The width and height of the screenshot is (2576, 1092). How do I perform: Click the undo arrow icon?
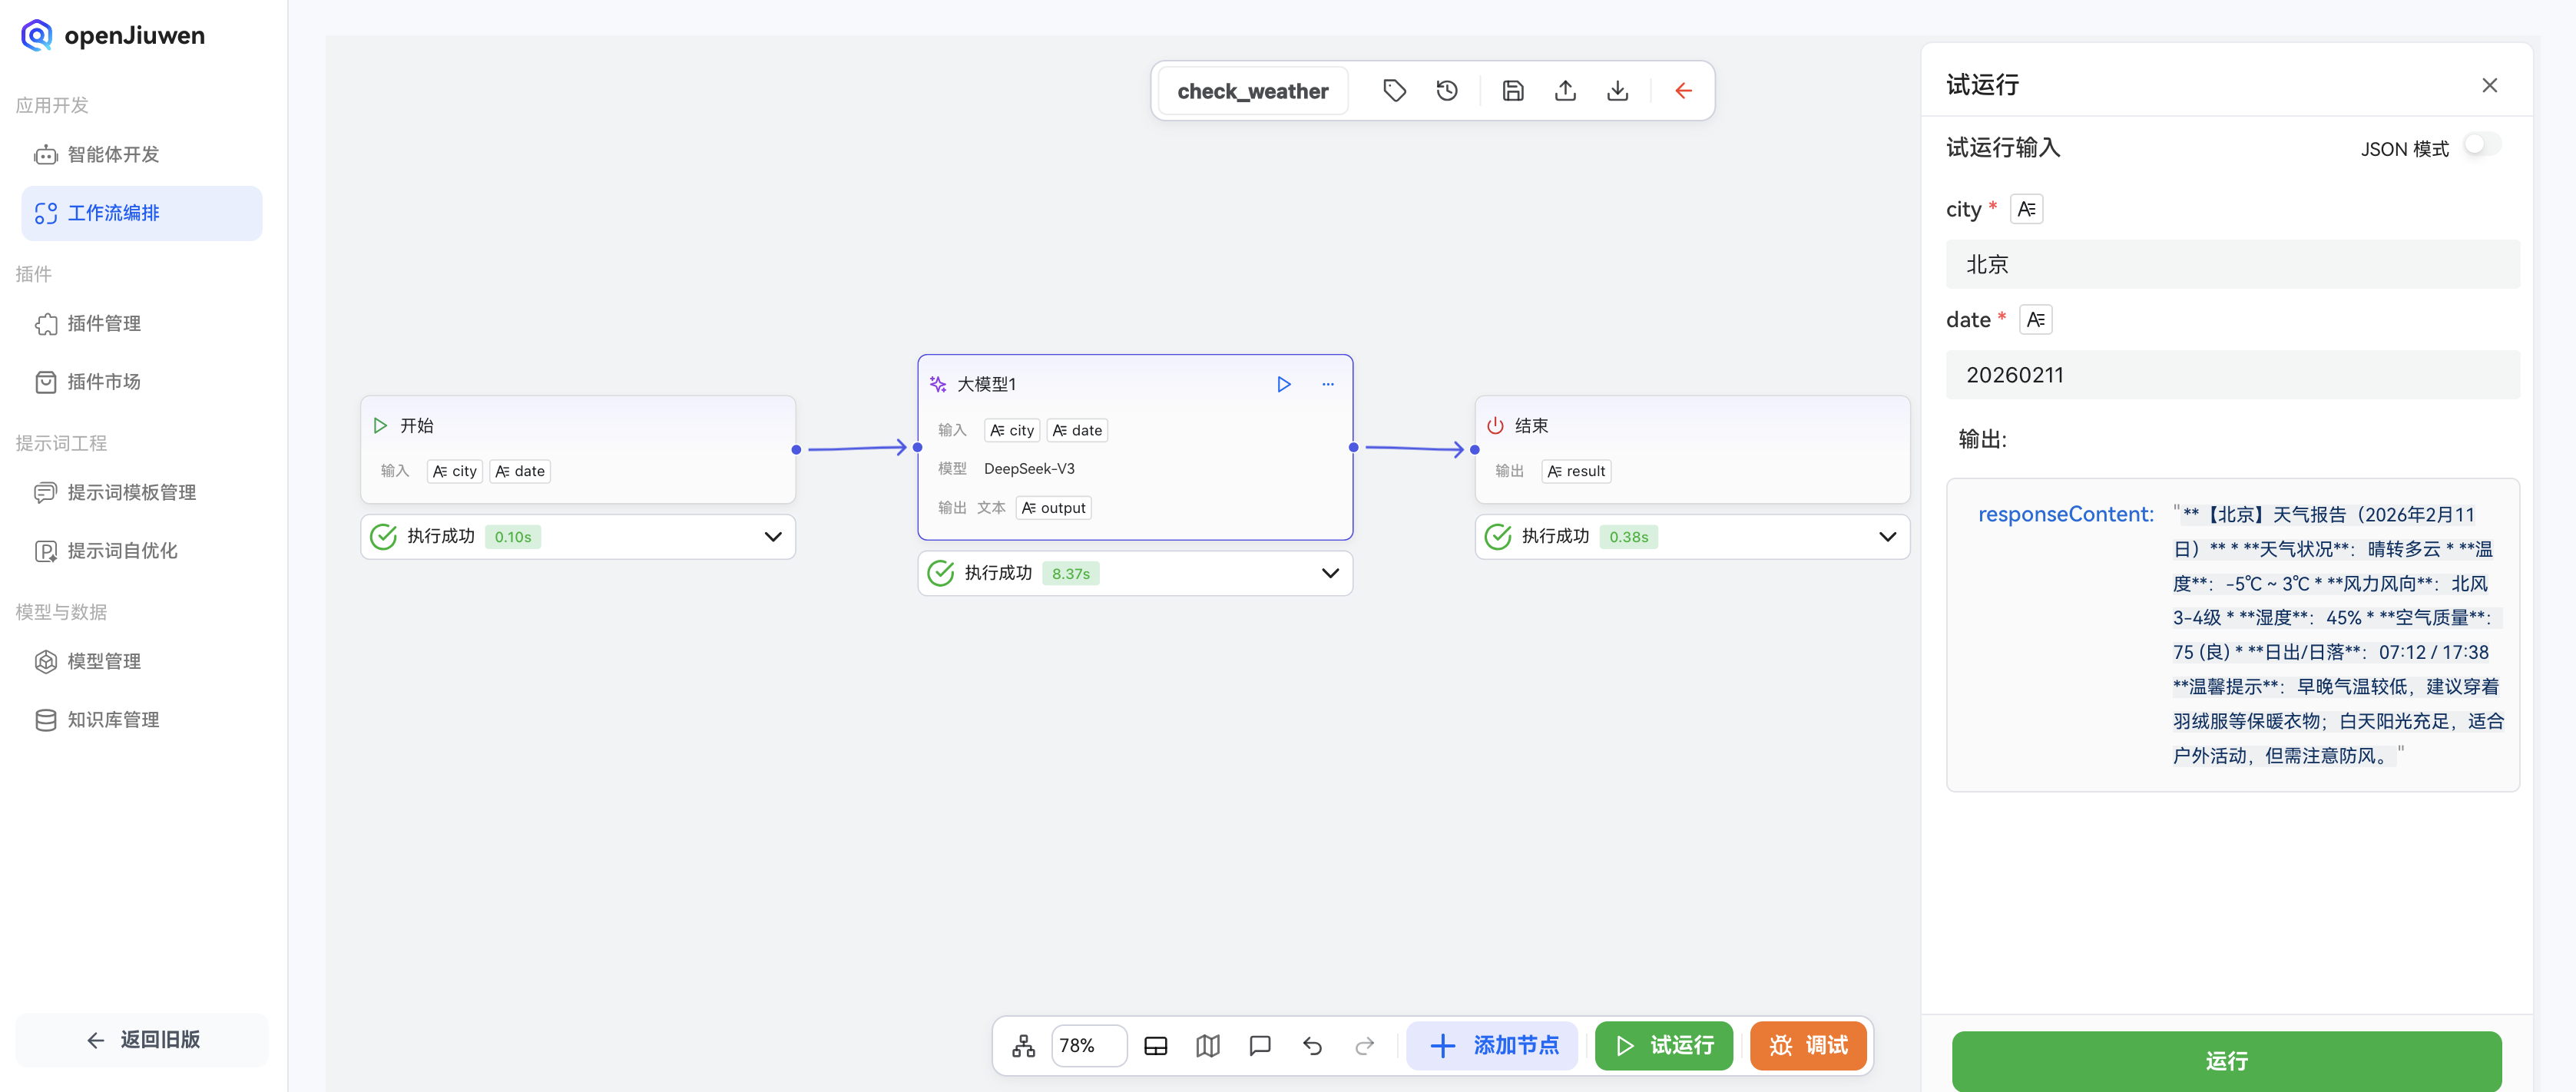pos(1312,1045)
